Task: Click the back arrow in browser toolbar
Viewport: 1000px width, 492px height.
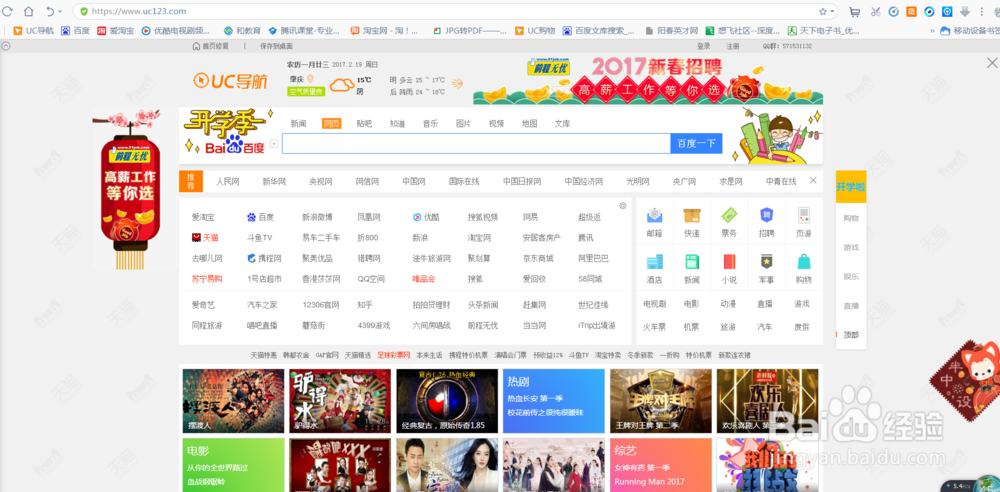Action: coord(50,11)
